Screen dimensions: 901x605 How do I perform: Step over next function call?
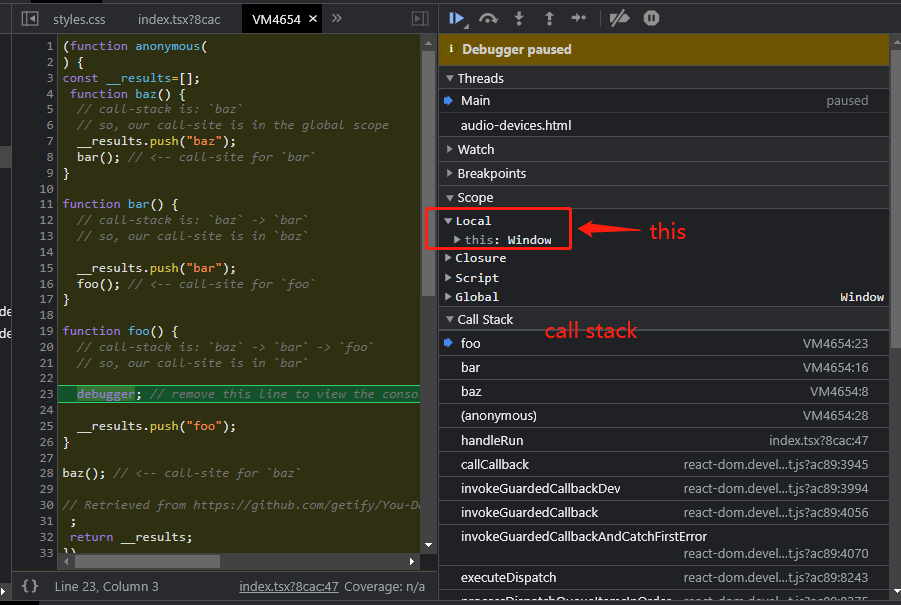pos(488,18)
